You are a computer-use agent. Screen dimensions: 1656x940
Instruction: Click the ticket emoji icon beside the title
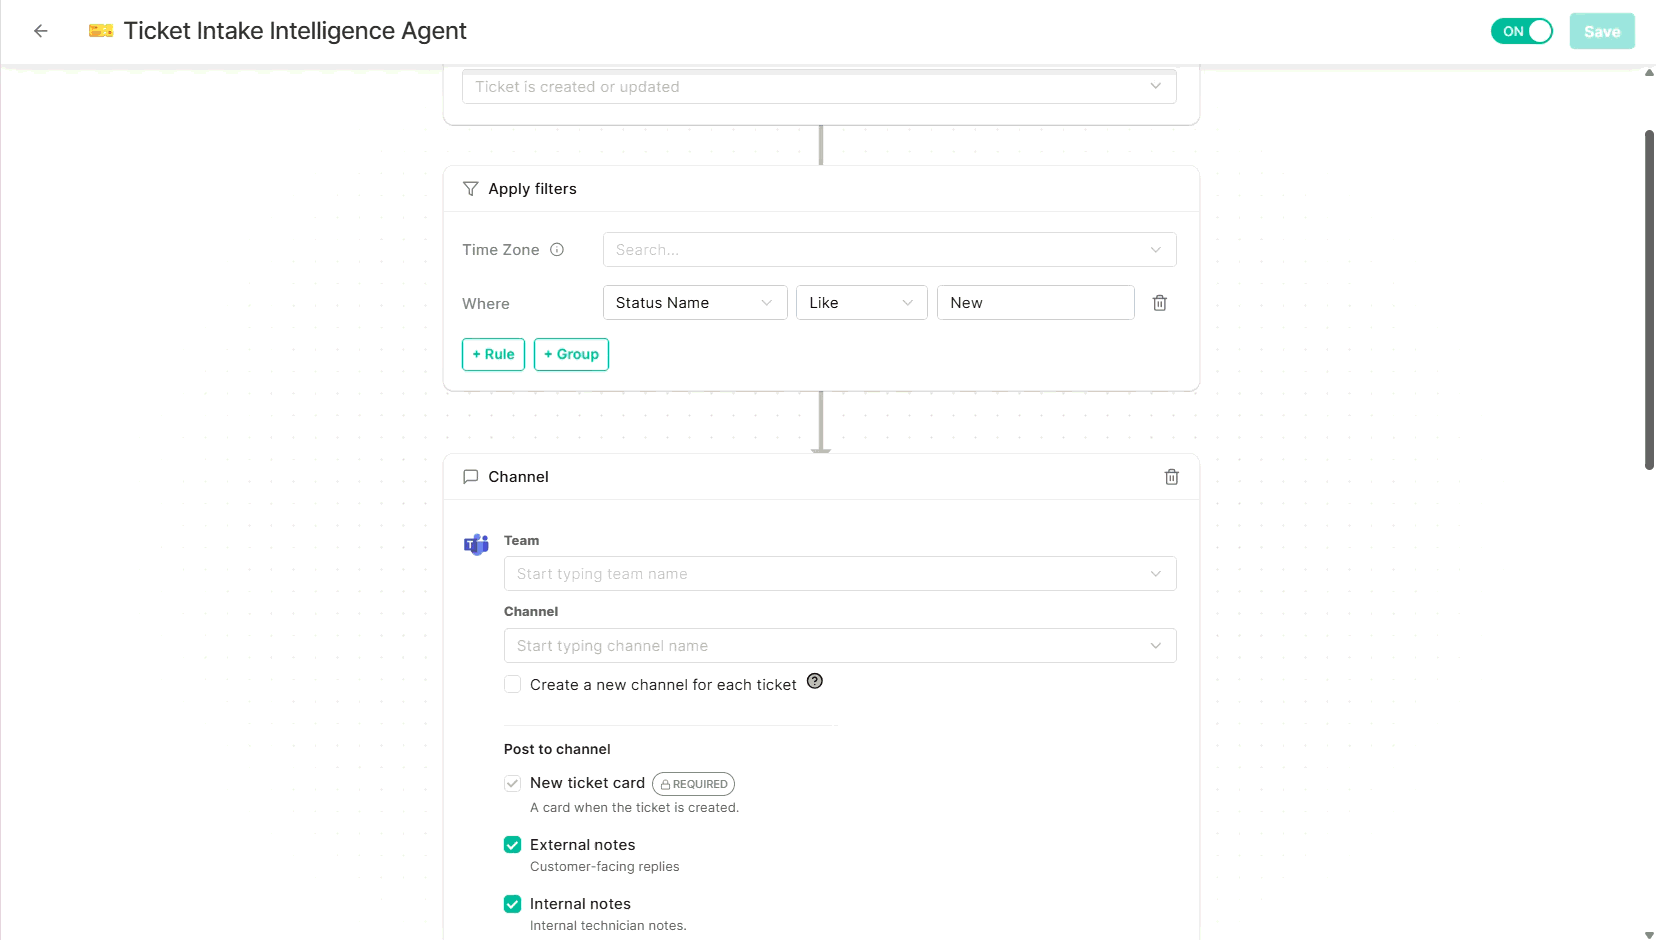point(101,31)
